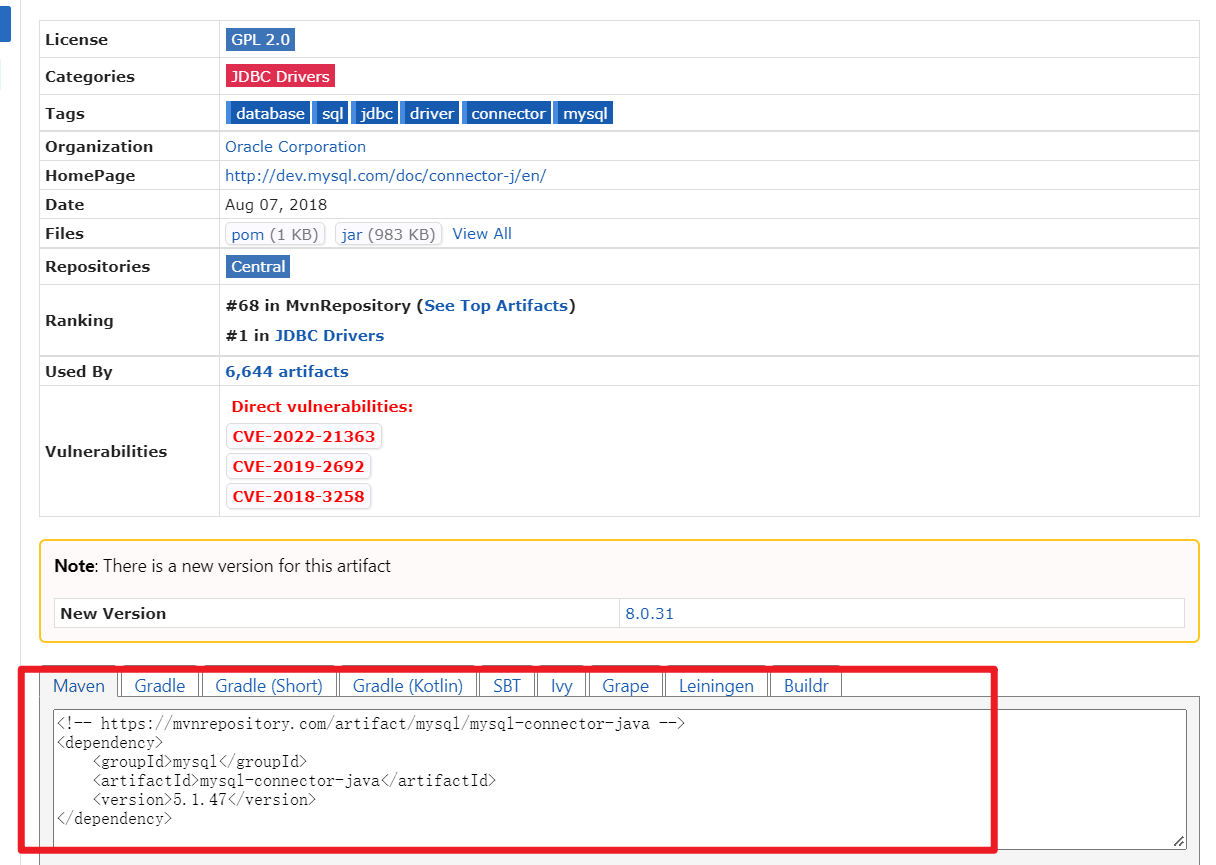Click the mvnrepository.com comment line in snippet

(x=371, y=723)
